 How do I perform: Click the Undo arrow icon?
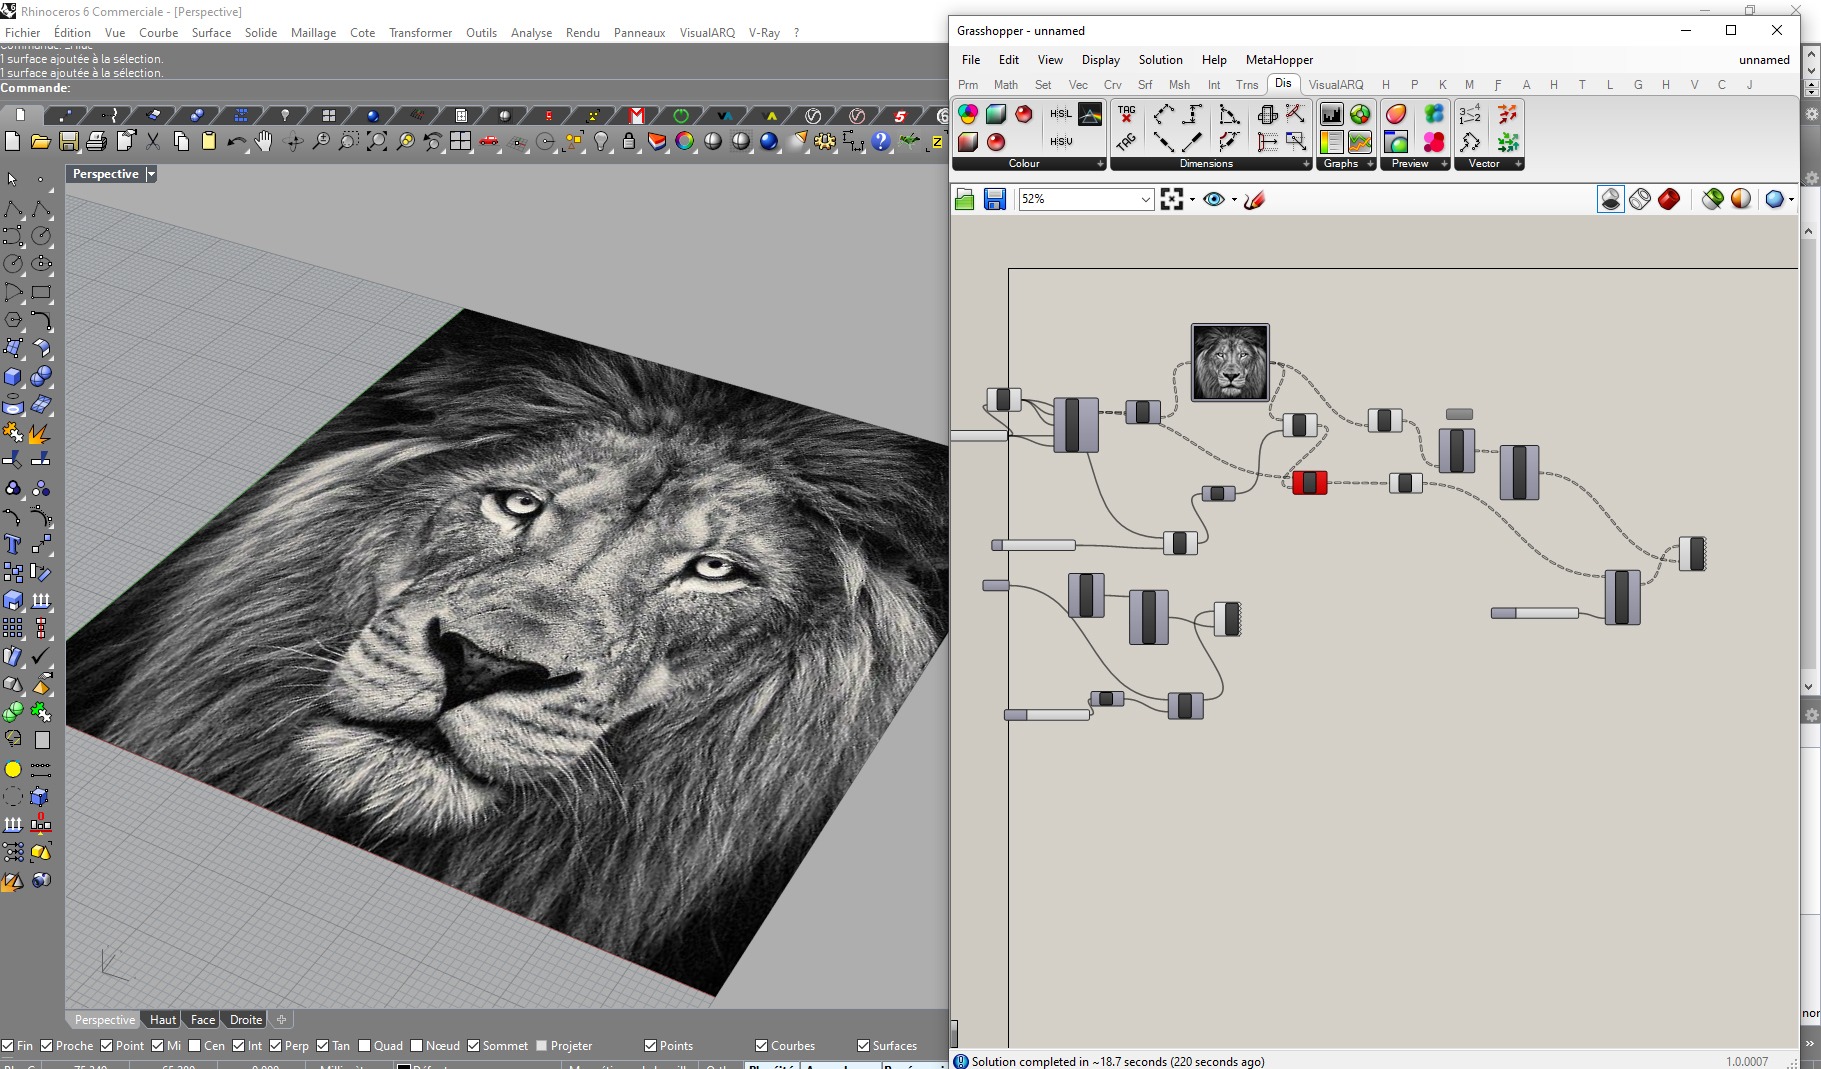[x=235, y=142]
